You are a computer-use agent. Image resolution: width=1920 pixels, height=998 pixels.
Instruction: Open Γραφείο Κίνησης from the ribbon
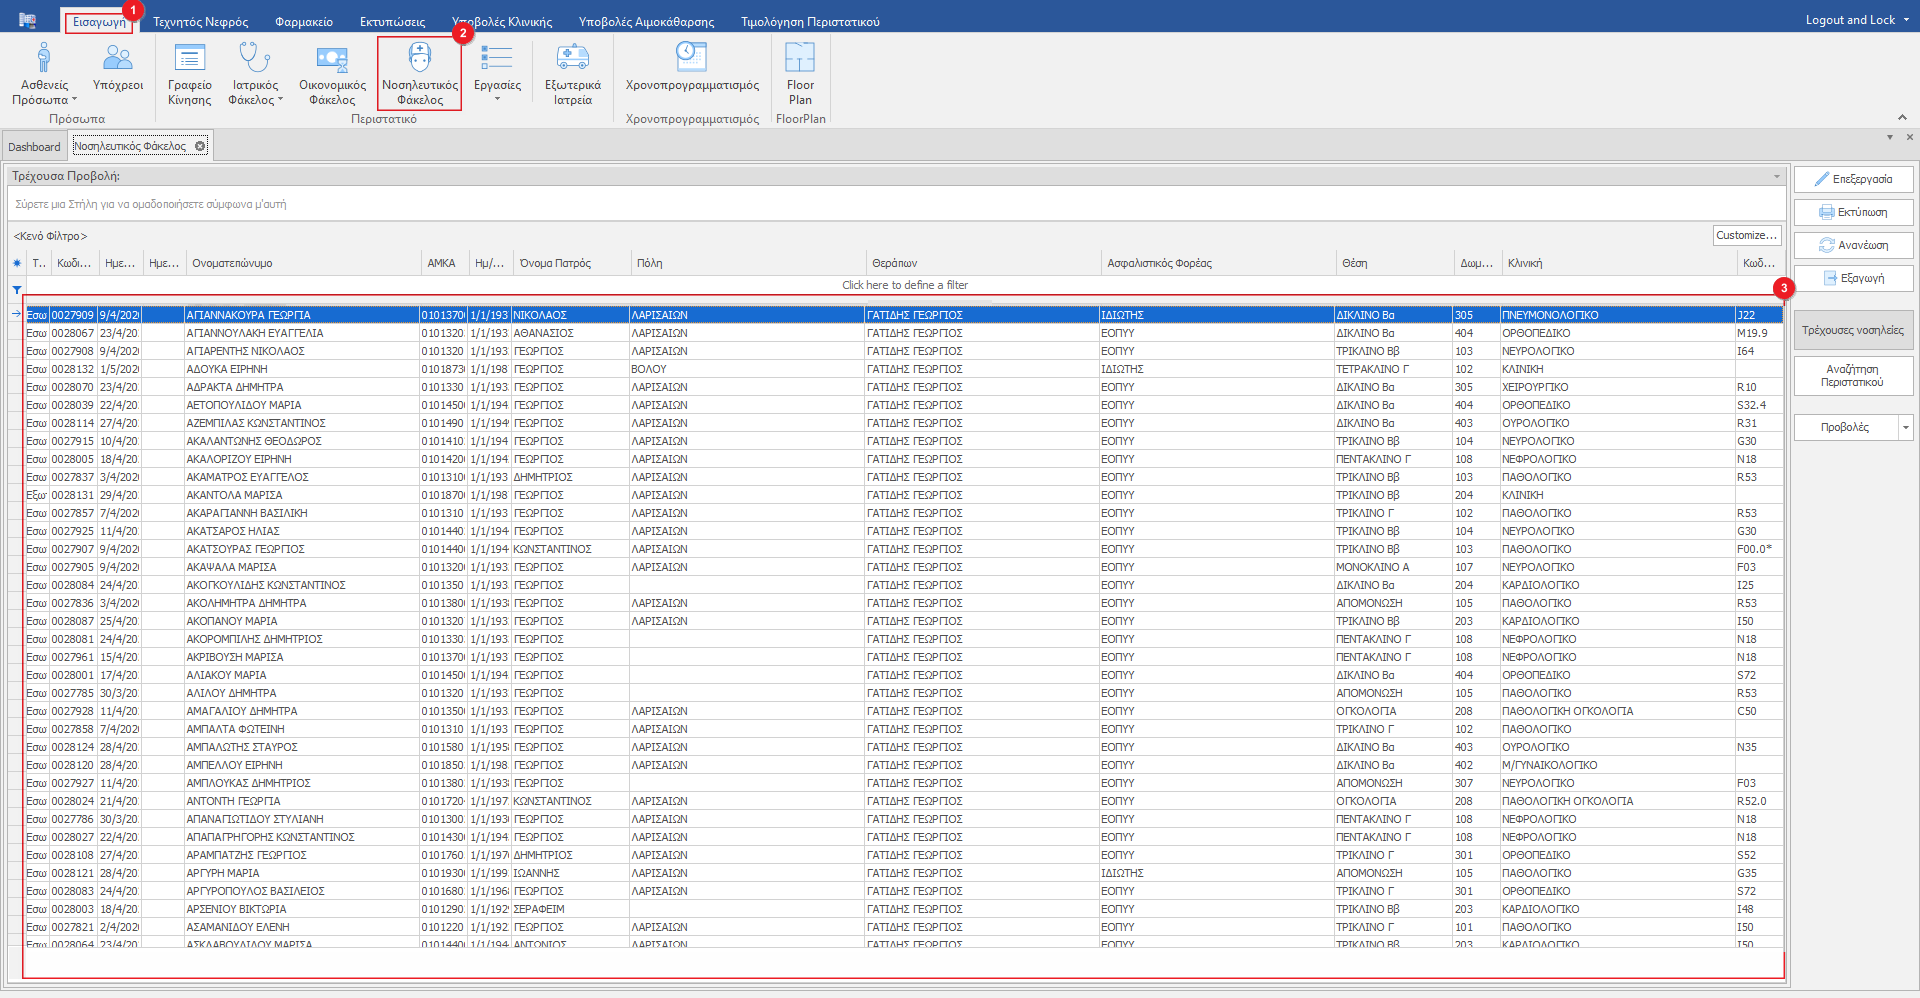(189, 60)
